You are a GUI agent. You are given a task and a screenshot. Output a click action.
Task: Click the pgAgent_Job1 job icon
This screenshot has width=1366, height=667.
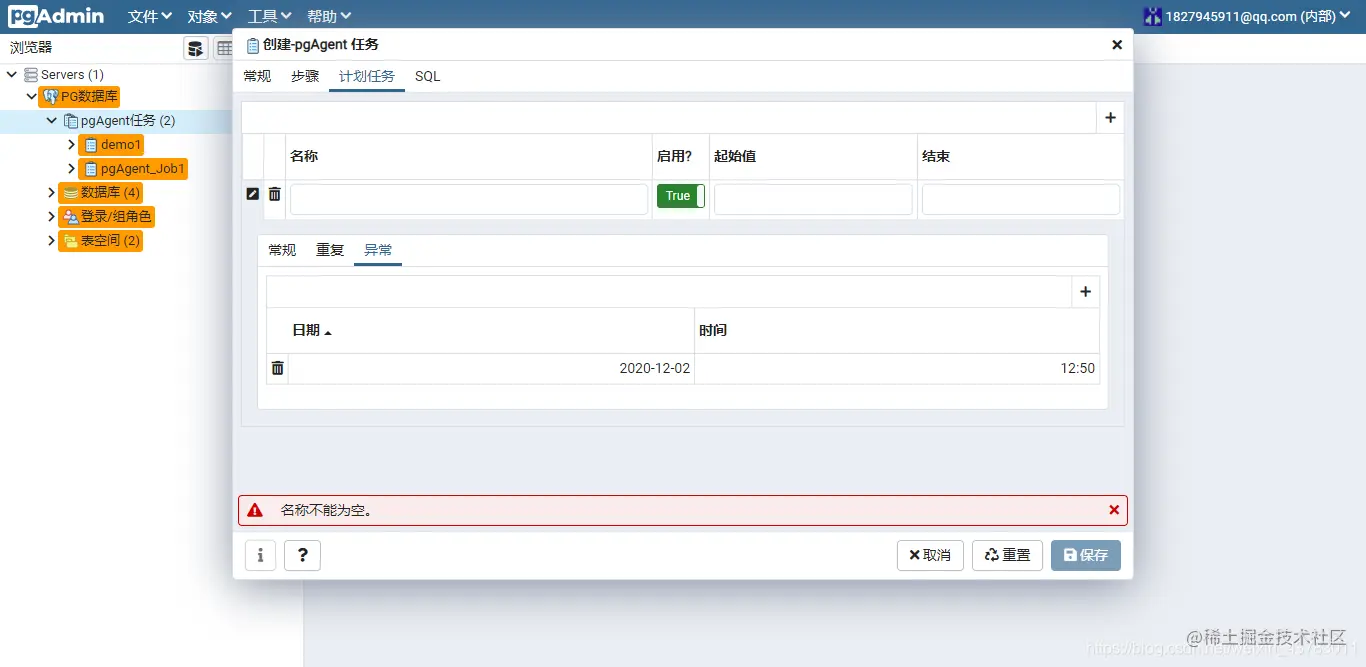click(x=91, y=169)
